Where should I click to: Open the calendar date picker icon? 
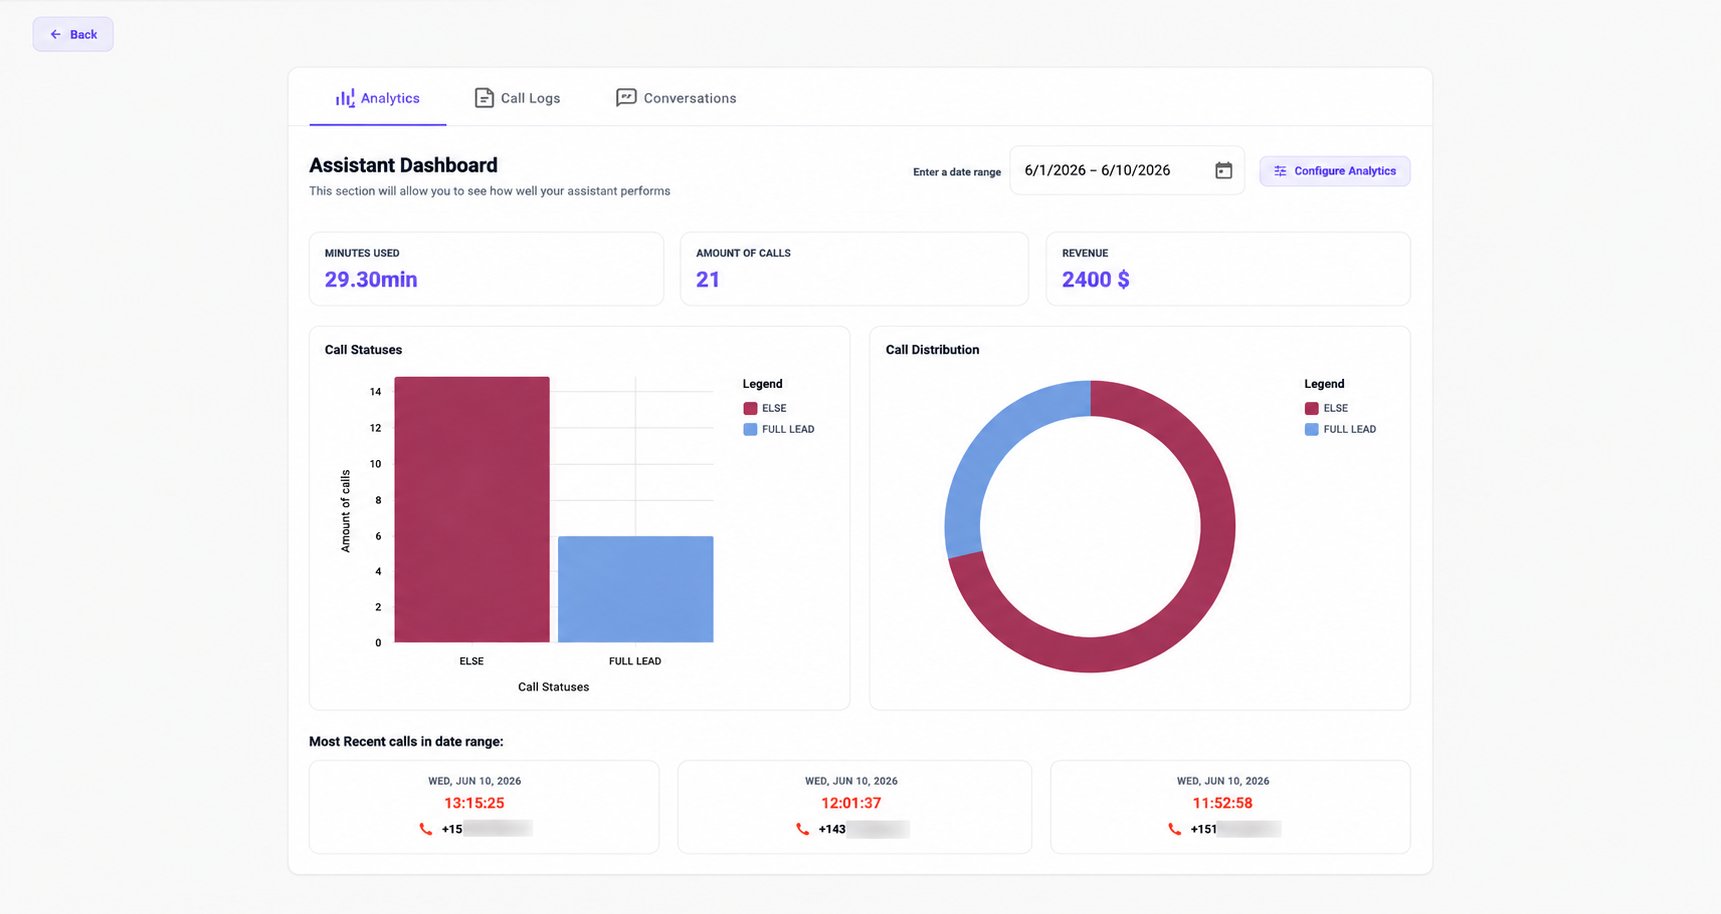1223,170
